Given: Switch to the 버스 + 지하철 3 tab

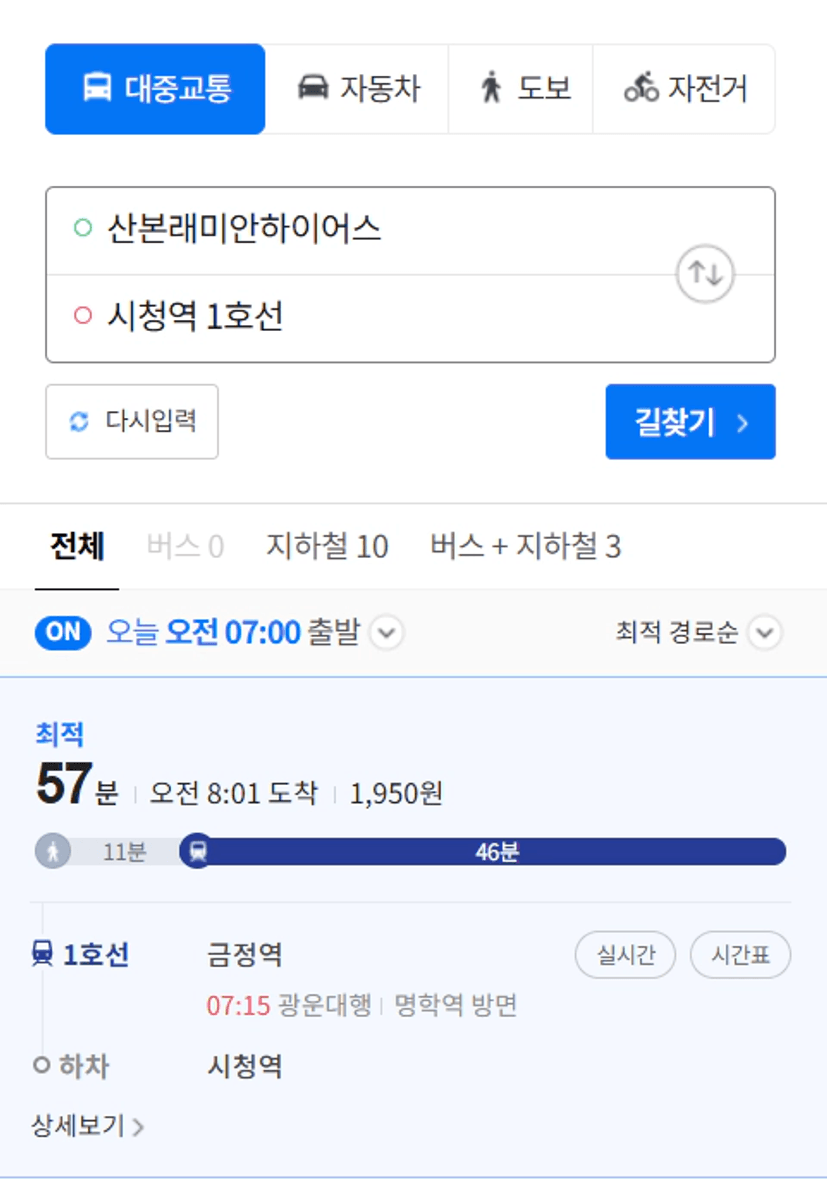Looking at the screenshot, I should 526,546.
